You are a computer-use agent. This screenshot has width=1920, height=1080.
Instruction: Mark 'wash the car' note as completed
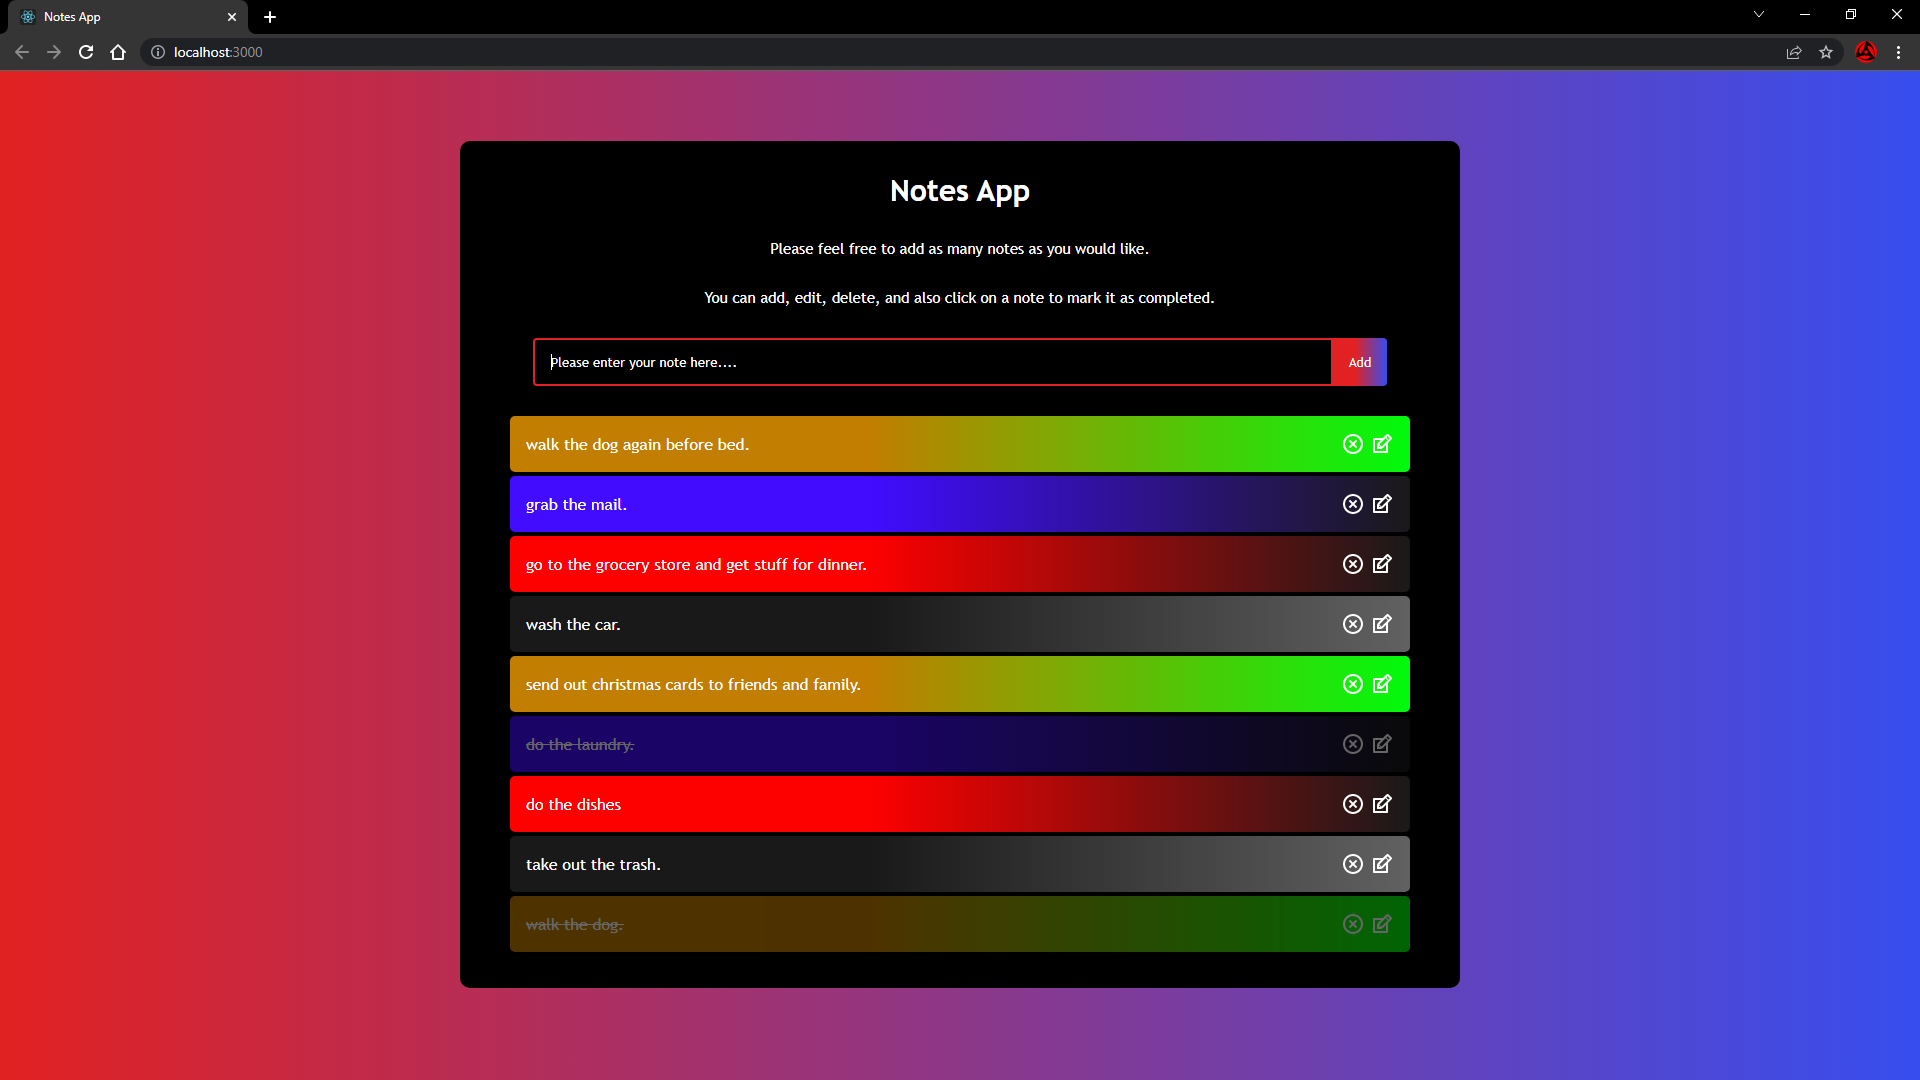[573, 625]
